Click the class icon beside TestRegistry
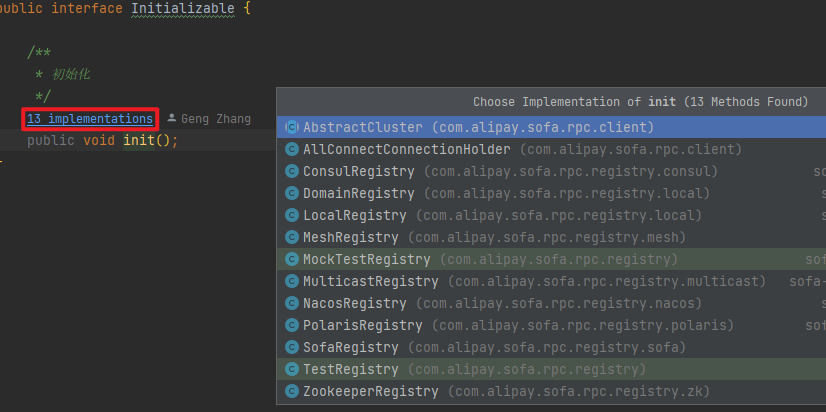The width and height of the screenshot is (826, 412). pos(292,369)
